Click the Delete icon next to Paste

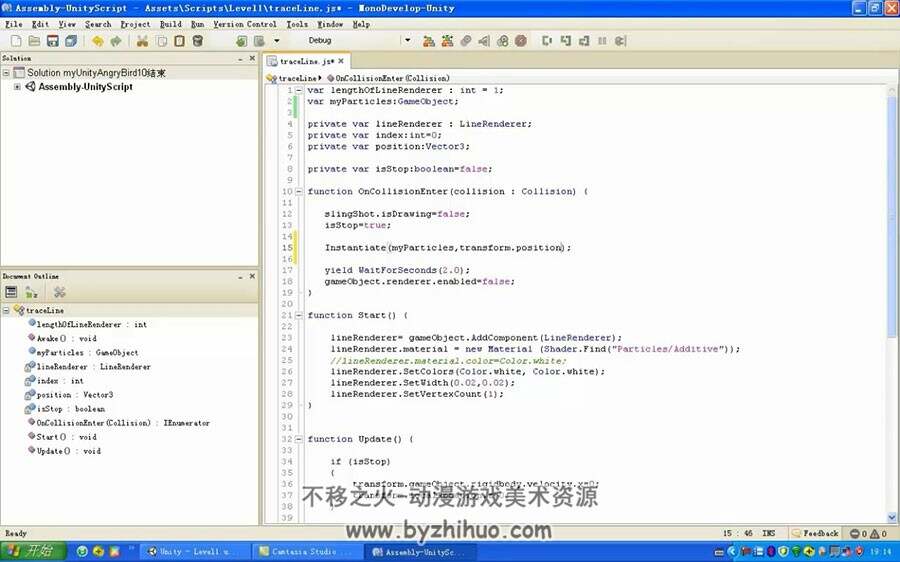197,41
